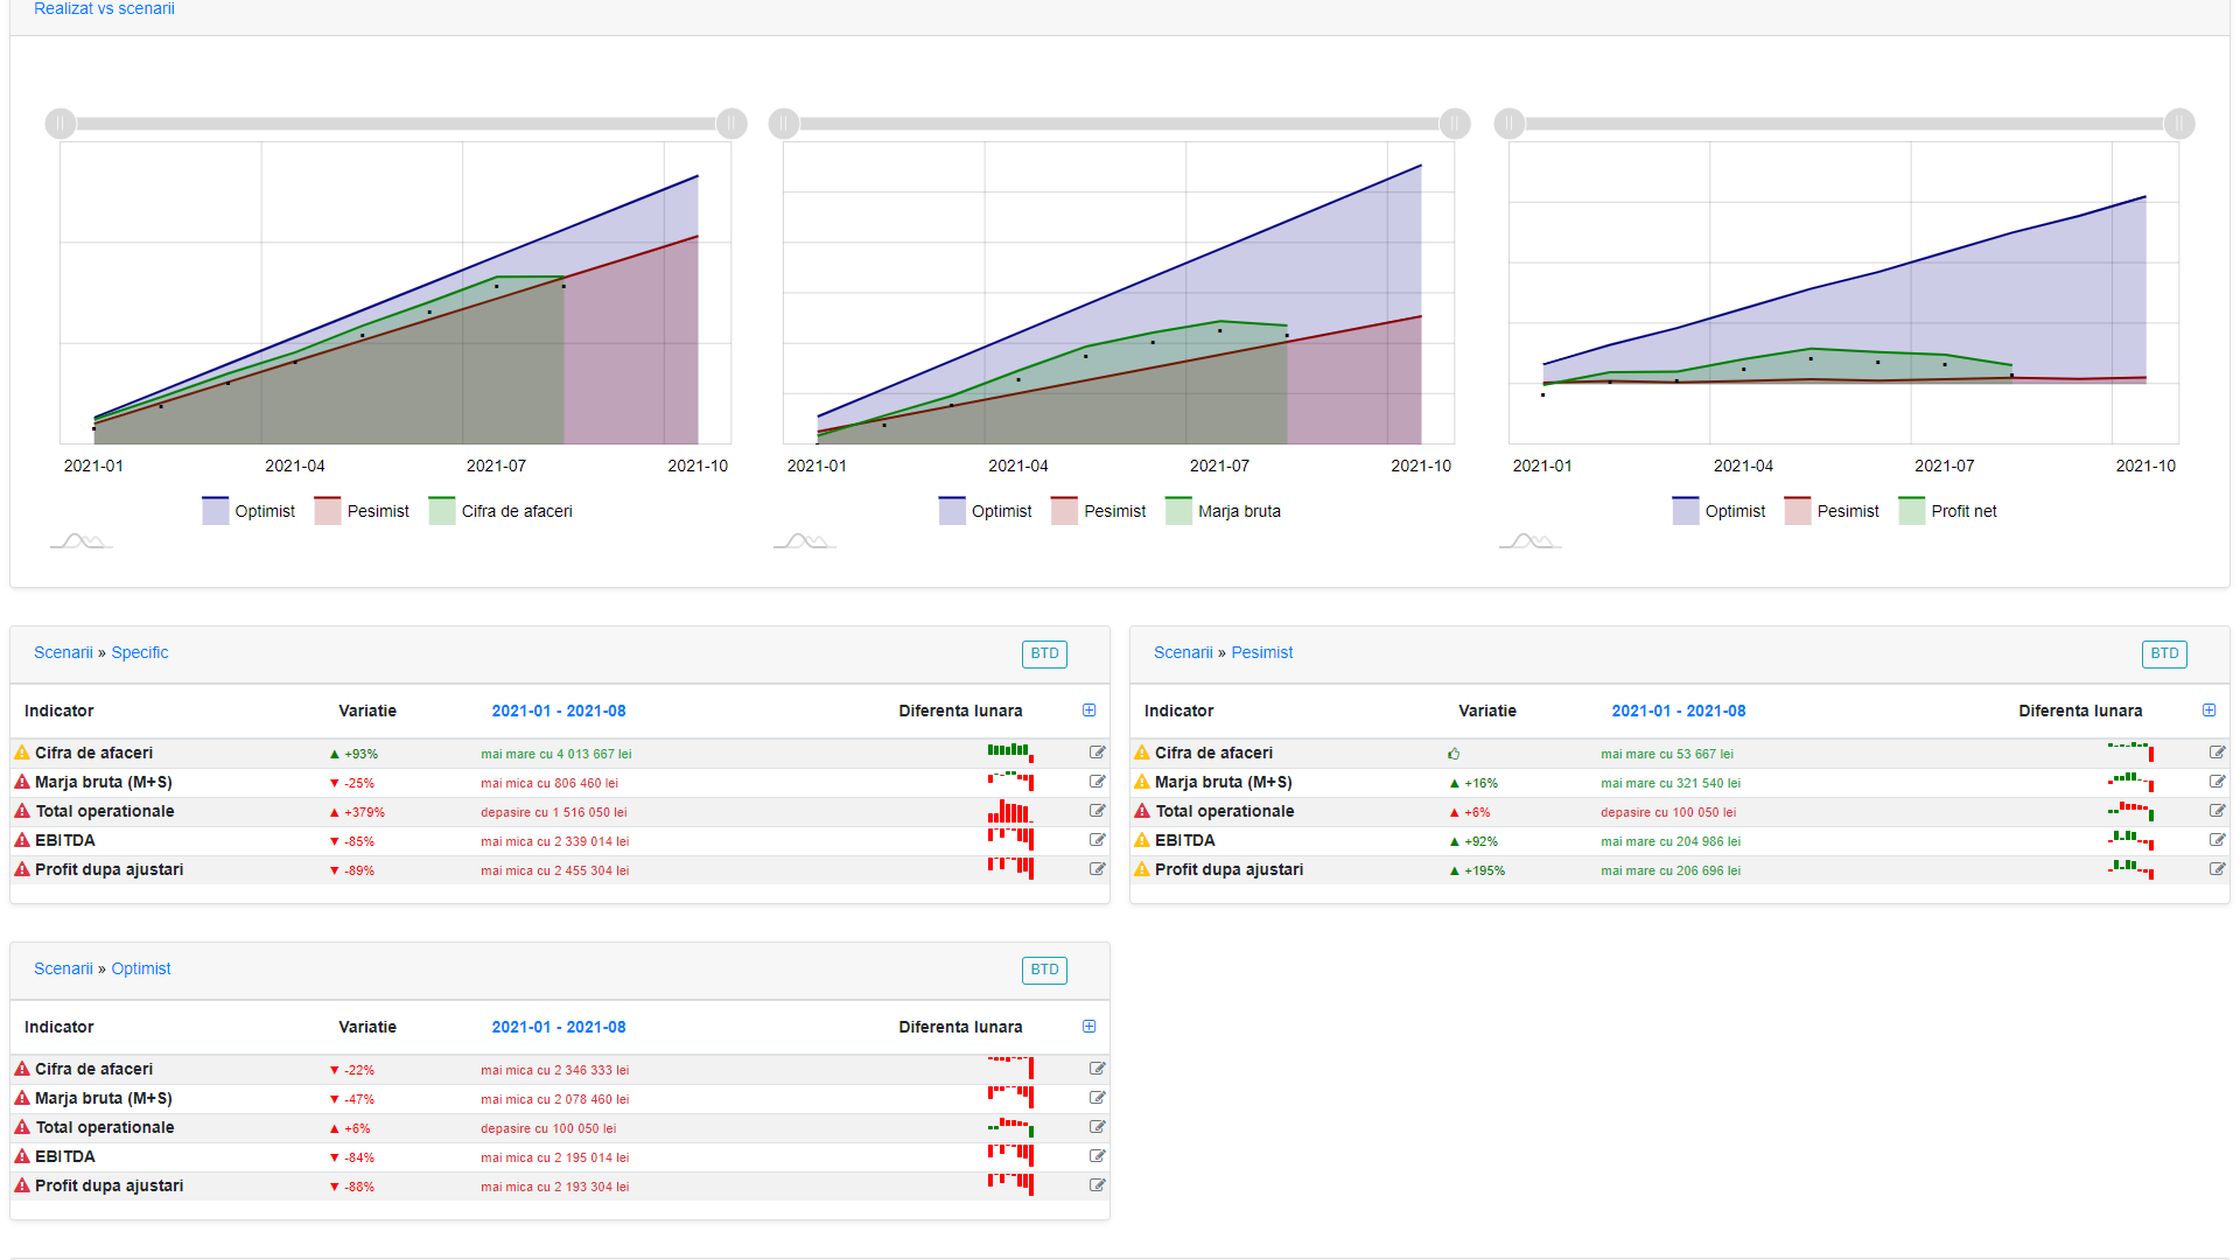Screen dimensions: 2240x1260
Task: Edit EBITDA row in Specific scenario
Action: pyautogui.click(x=1097, y=839)
